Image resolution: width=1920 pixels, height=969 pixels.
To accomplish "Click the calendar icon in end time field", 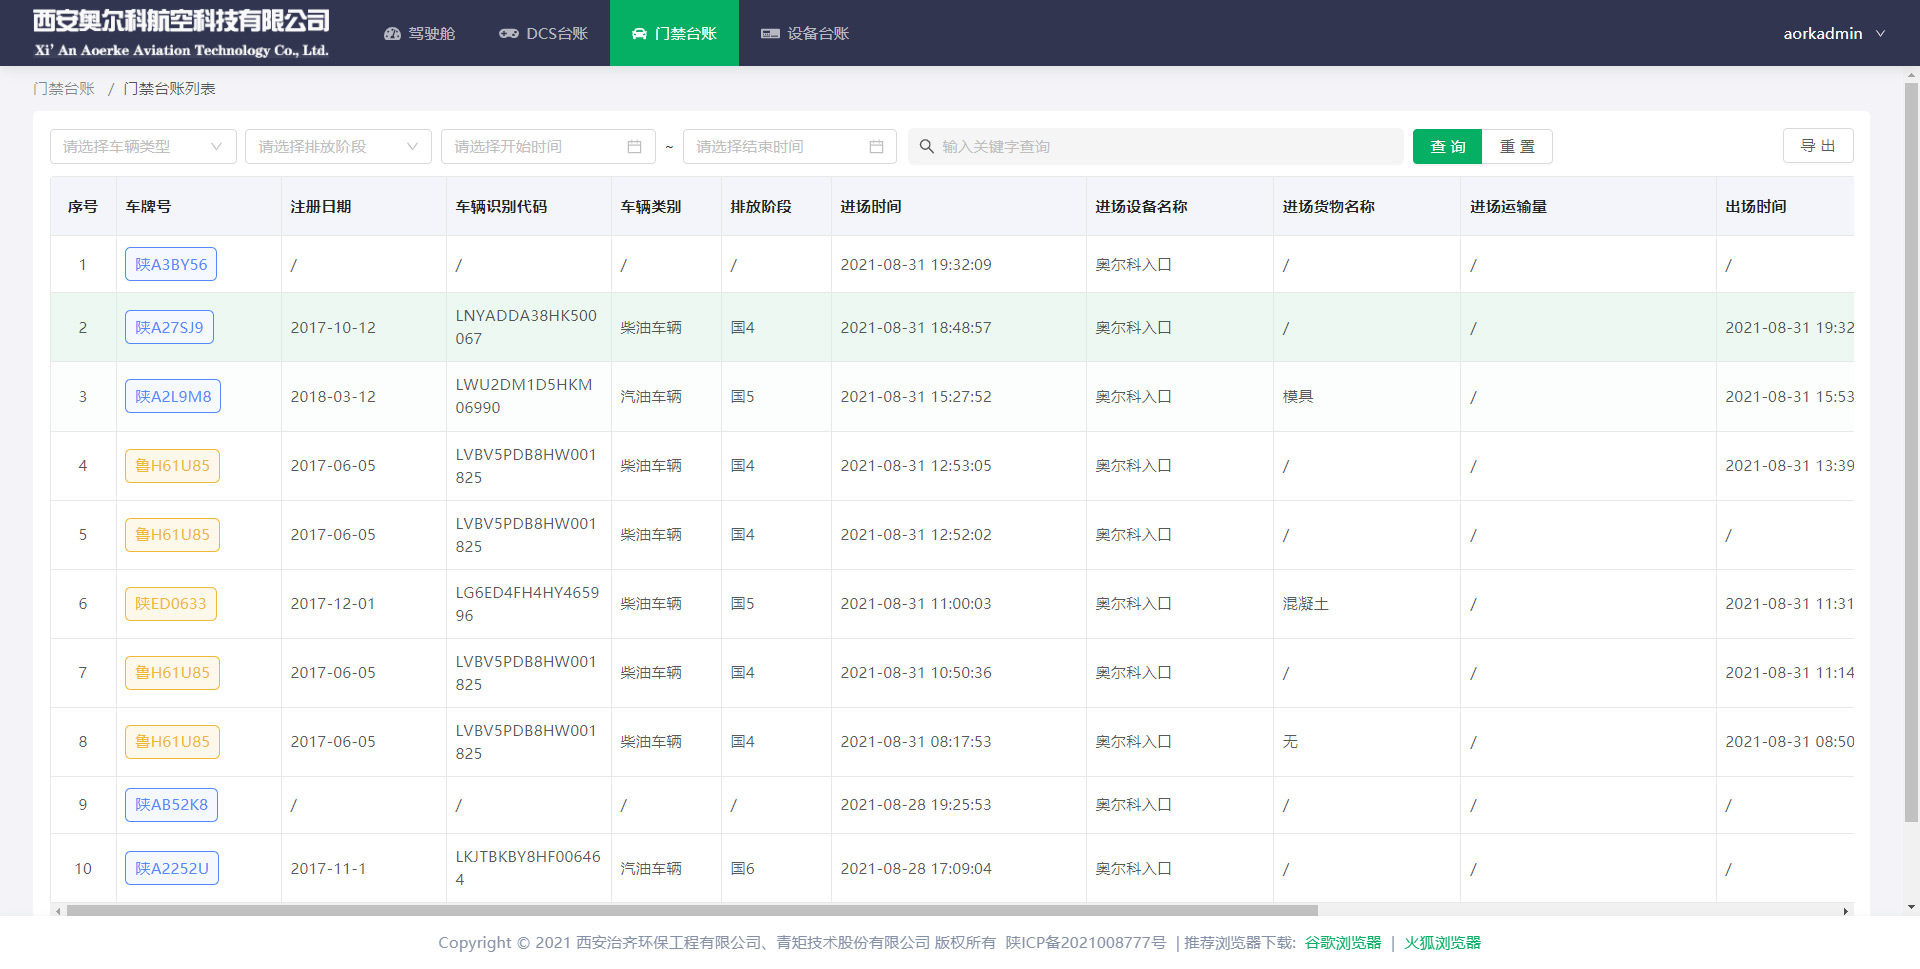I will pos(876,146).
